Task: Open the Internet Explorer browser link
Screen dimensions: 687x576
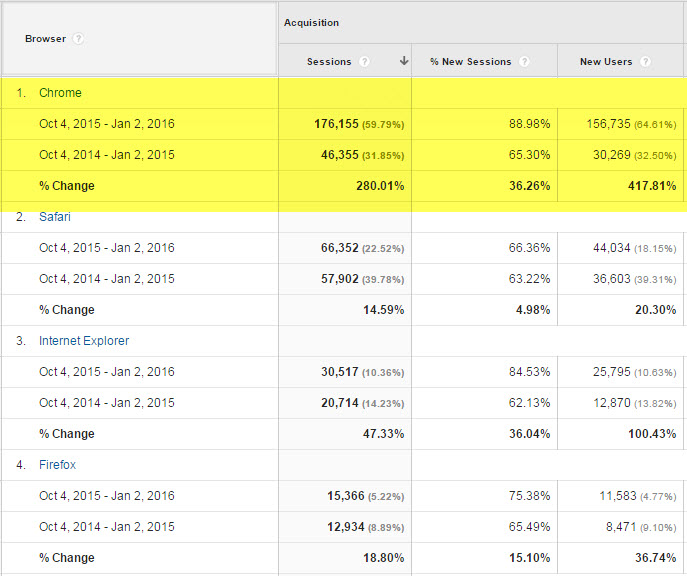Action: pos(84,341)
